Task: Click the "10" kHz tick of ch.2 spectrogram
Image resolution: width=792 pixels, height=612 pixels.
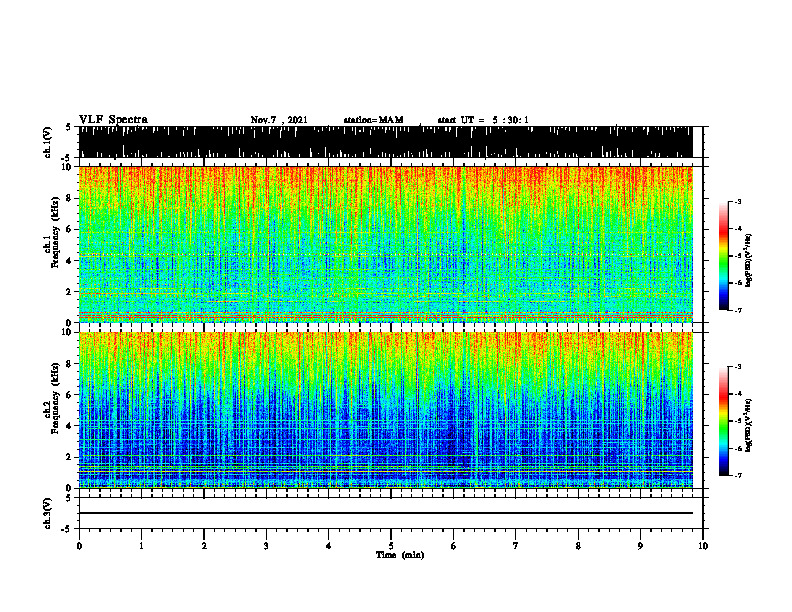Action: 68,332
